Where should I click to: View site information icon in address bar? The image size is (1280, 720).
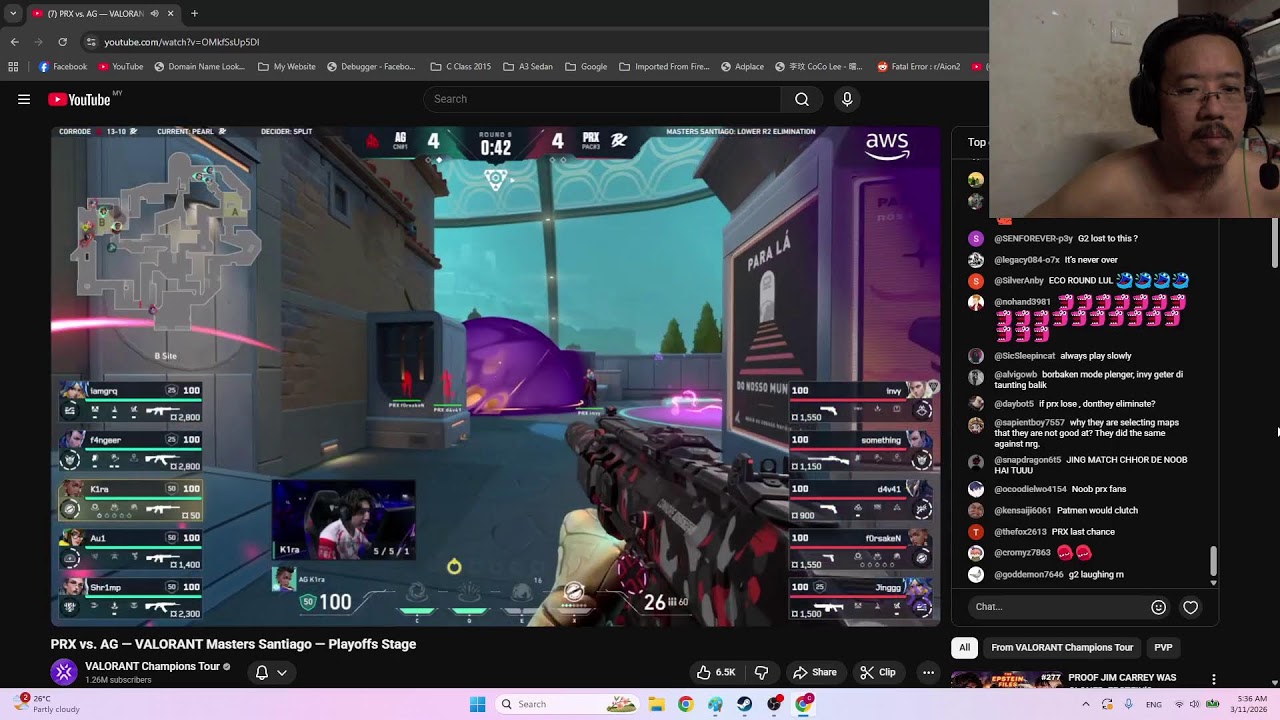91,42
